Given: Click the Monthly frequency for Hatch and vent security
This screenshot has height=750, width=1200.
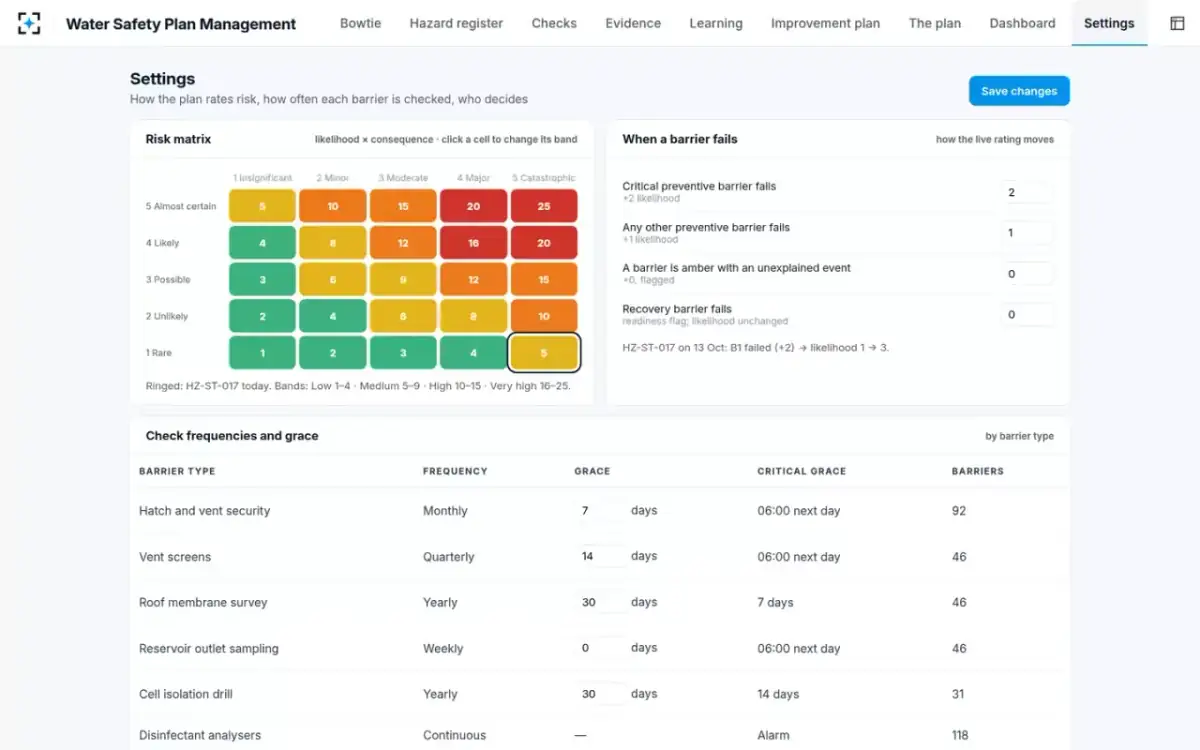Looking at the screenshot, I should point(445,511).
